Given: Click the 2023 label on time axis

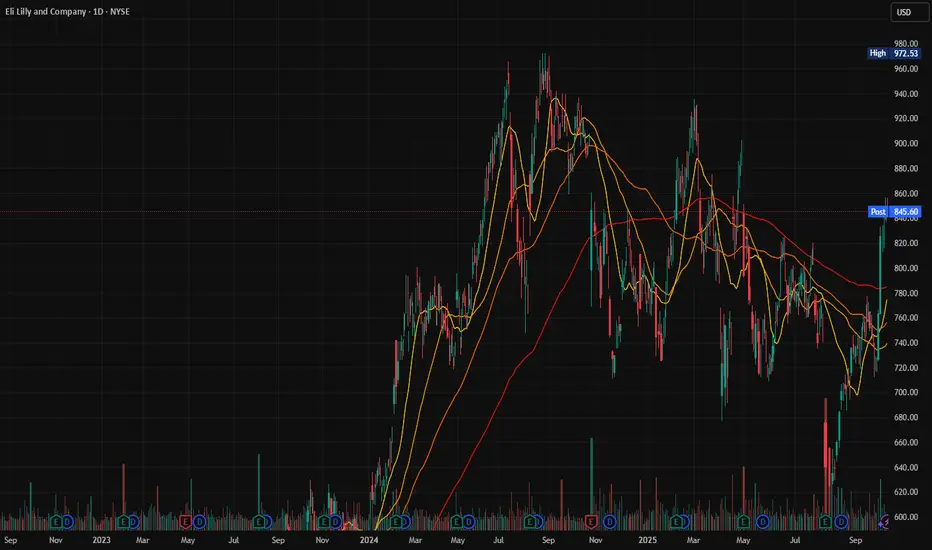Looking at the screenshot, I should (x=102, y=540).
